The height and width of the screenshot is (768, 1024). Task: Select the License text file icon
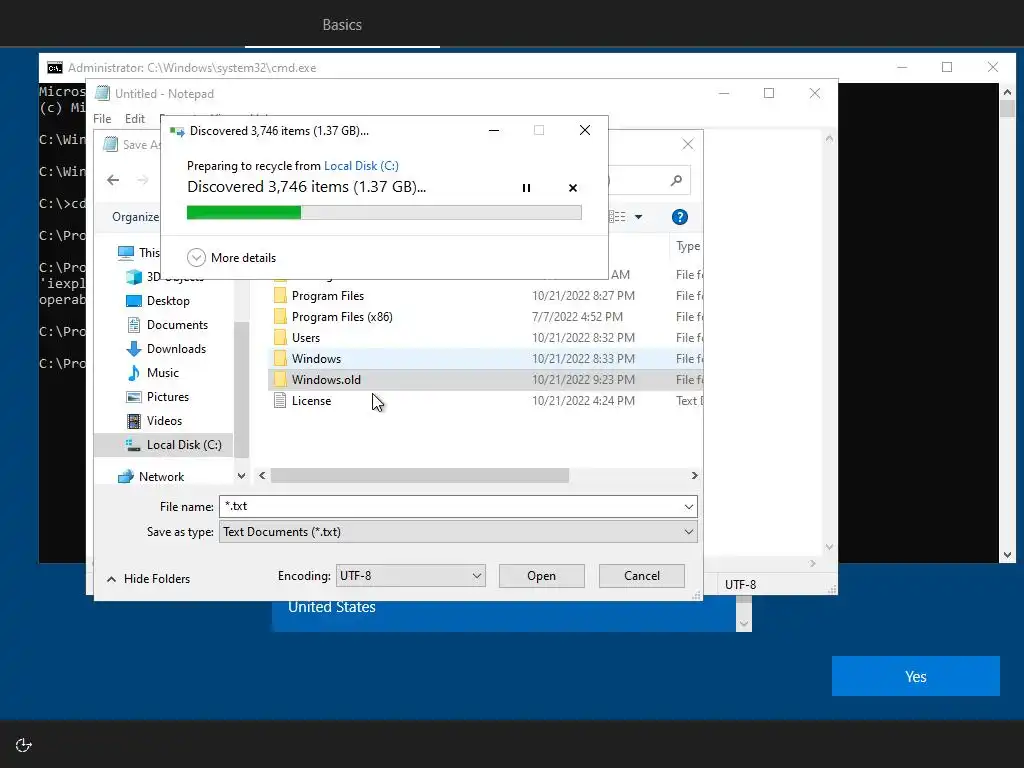coord(280,401)
